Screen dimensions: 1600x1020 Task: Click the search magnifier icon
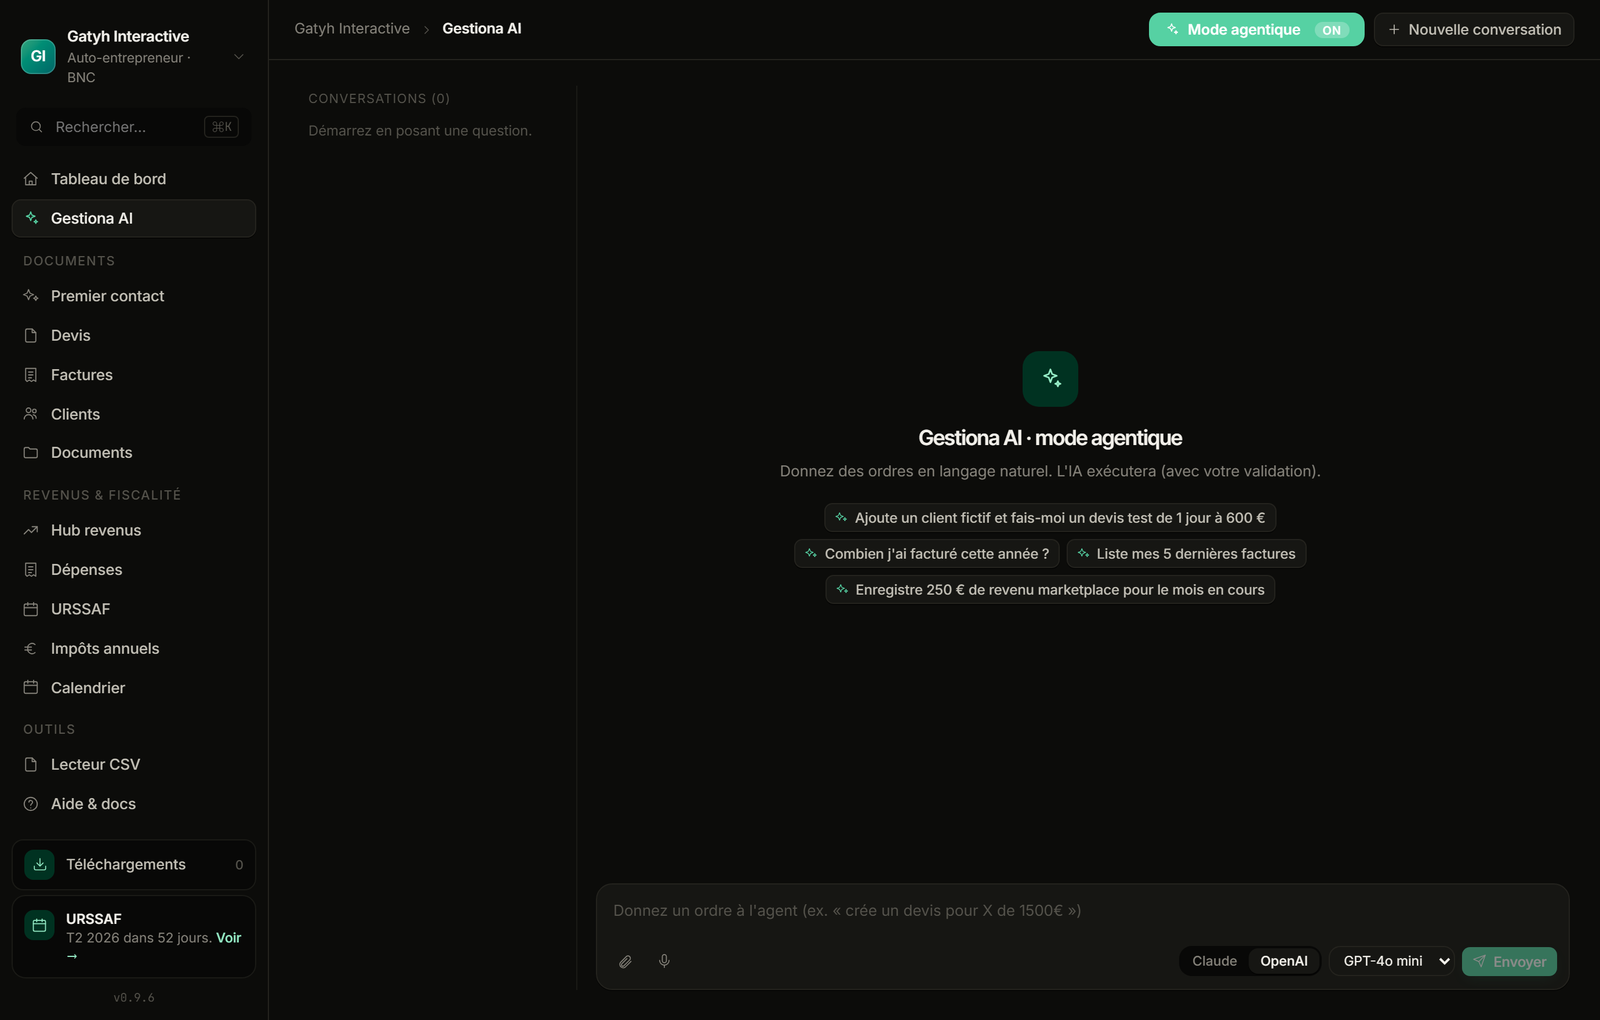37,127
